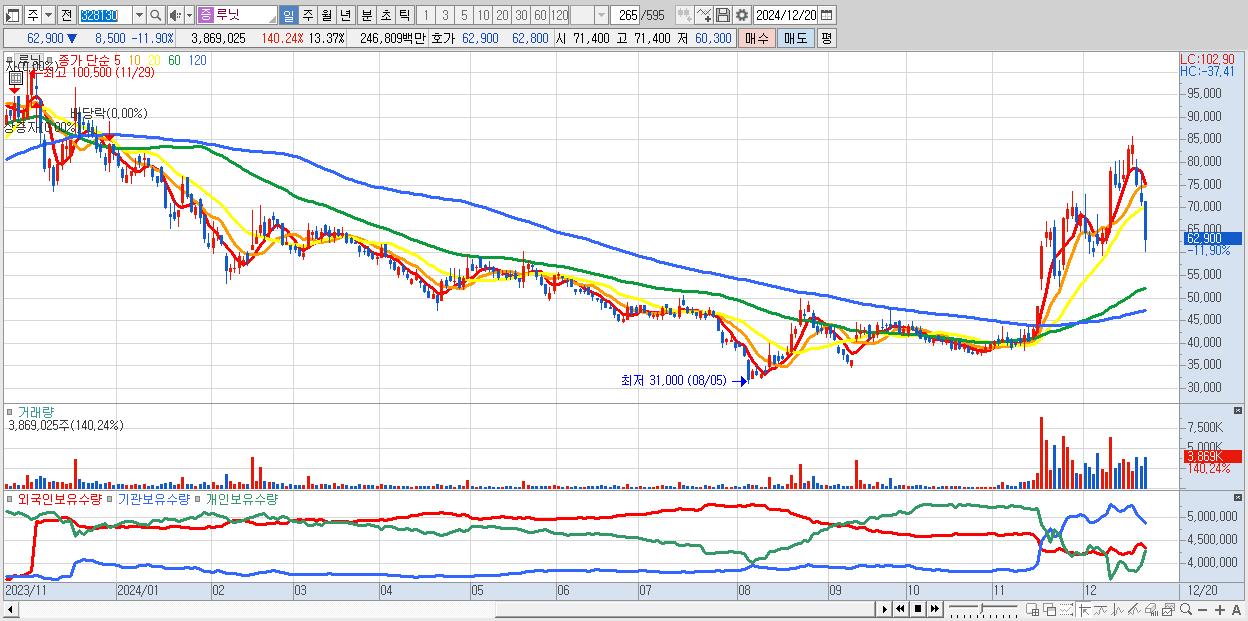The width and height of the screenshot is (1248, 621).
Task: Click the stock search magnifier icon
Action: point(155,16)
